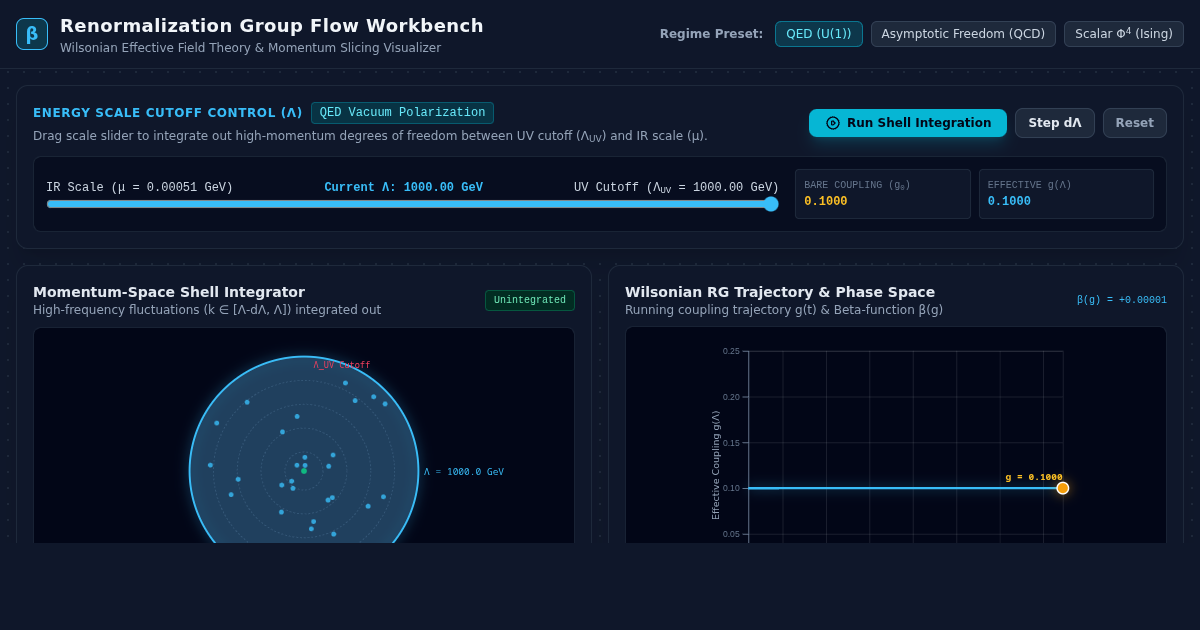The width and height of the screenshot is (1200, 630).
Task: Click the Effective Coupling g(Λ) axis label
Action: tap(716, 465)
